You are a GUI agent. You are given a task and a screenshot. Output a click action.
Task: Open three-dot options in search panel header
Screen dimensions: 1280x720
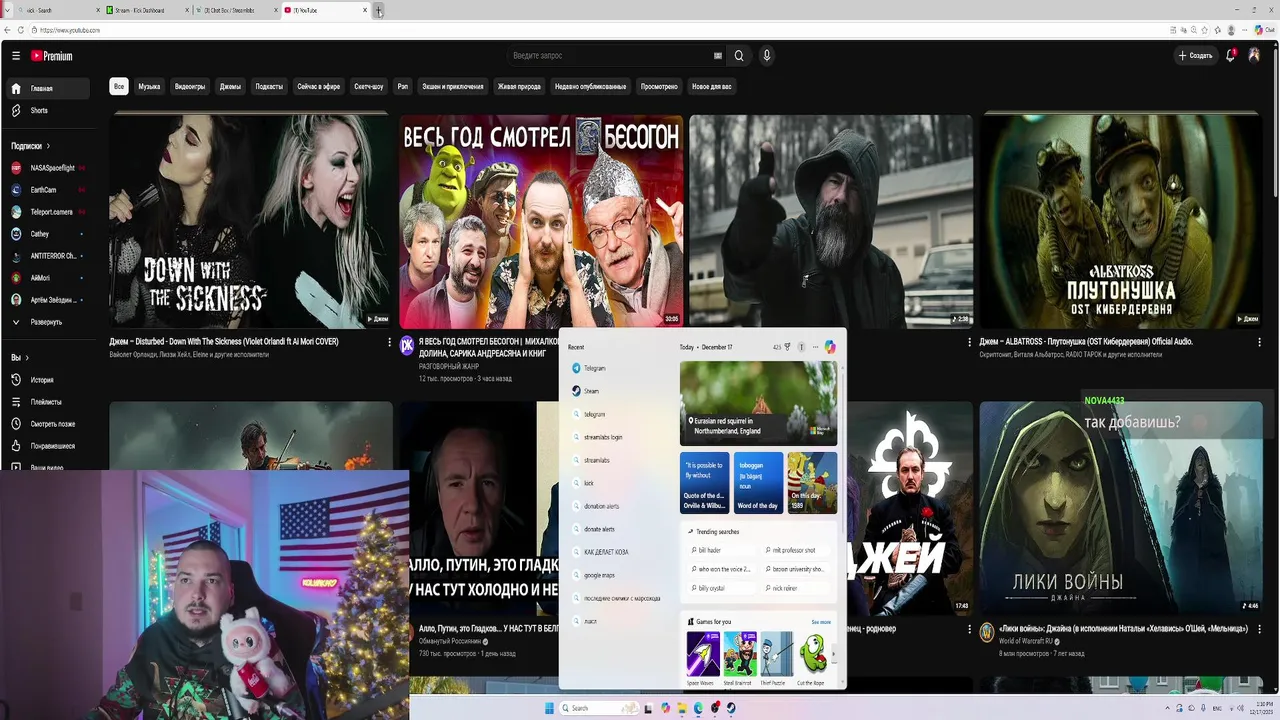point(815,347)
